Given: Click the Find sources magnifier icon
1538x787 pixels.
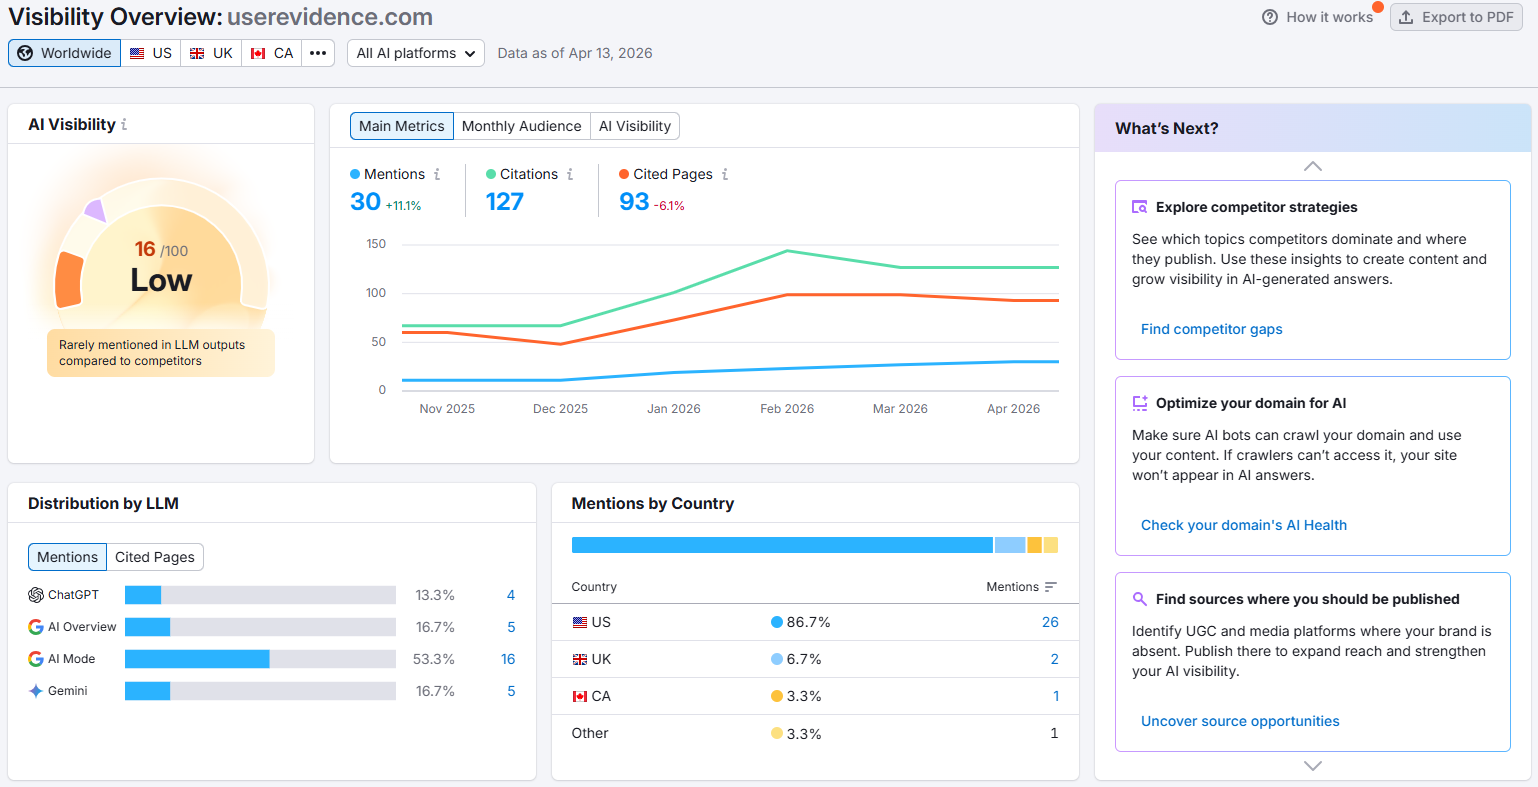Looking at the screenshot, I should pos(1140,599).
